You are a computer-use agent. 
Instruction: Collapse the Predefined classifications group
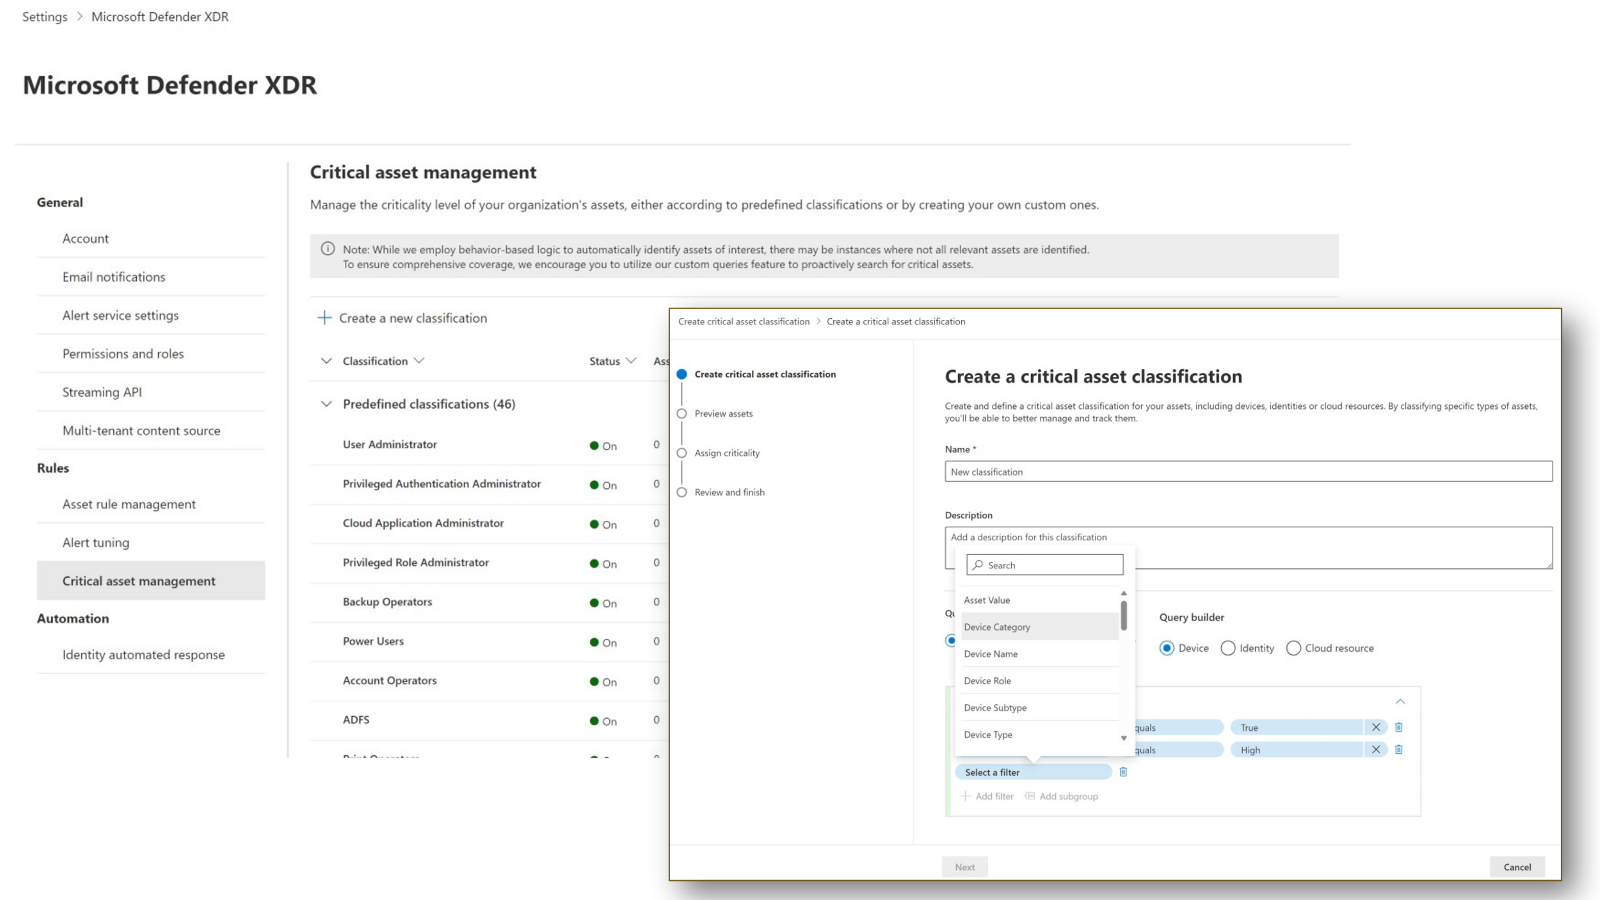(325, 404)
